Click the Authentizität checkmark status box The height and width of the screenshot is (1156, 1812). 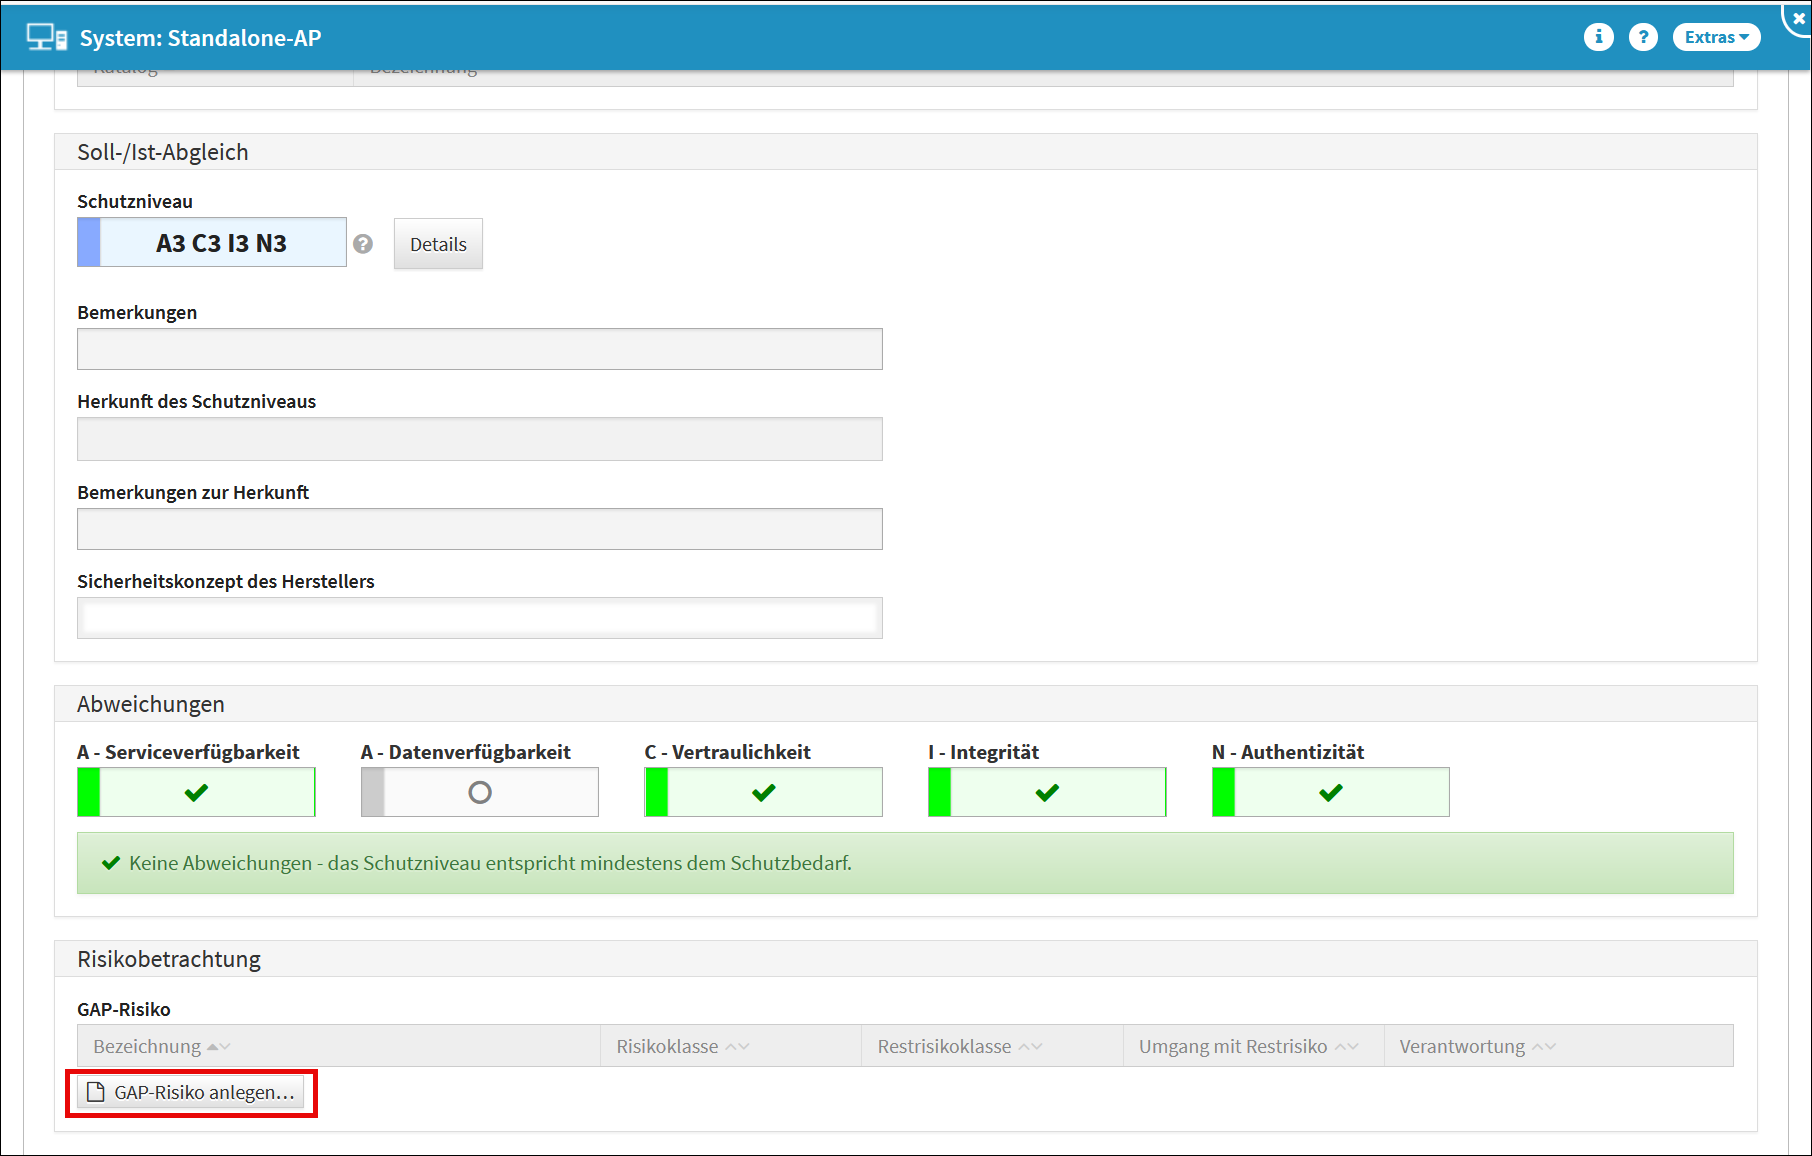[x=1331, y=792]
